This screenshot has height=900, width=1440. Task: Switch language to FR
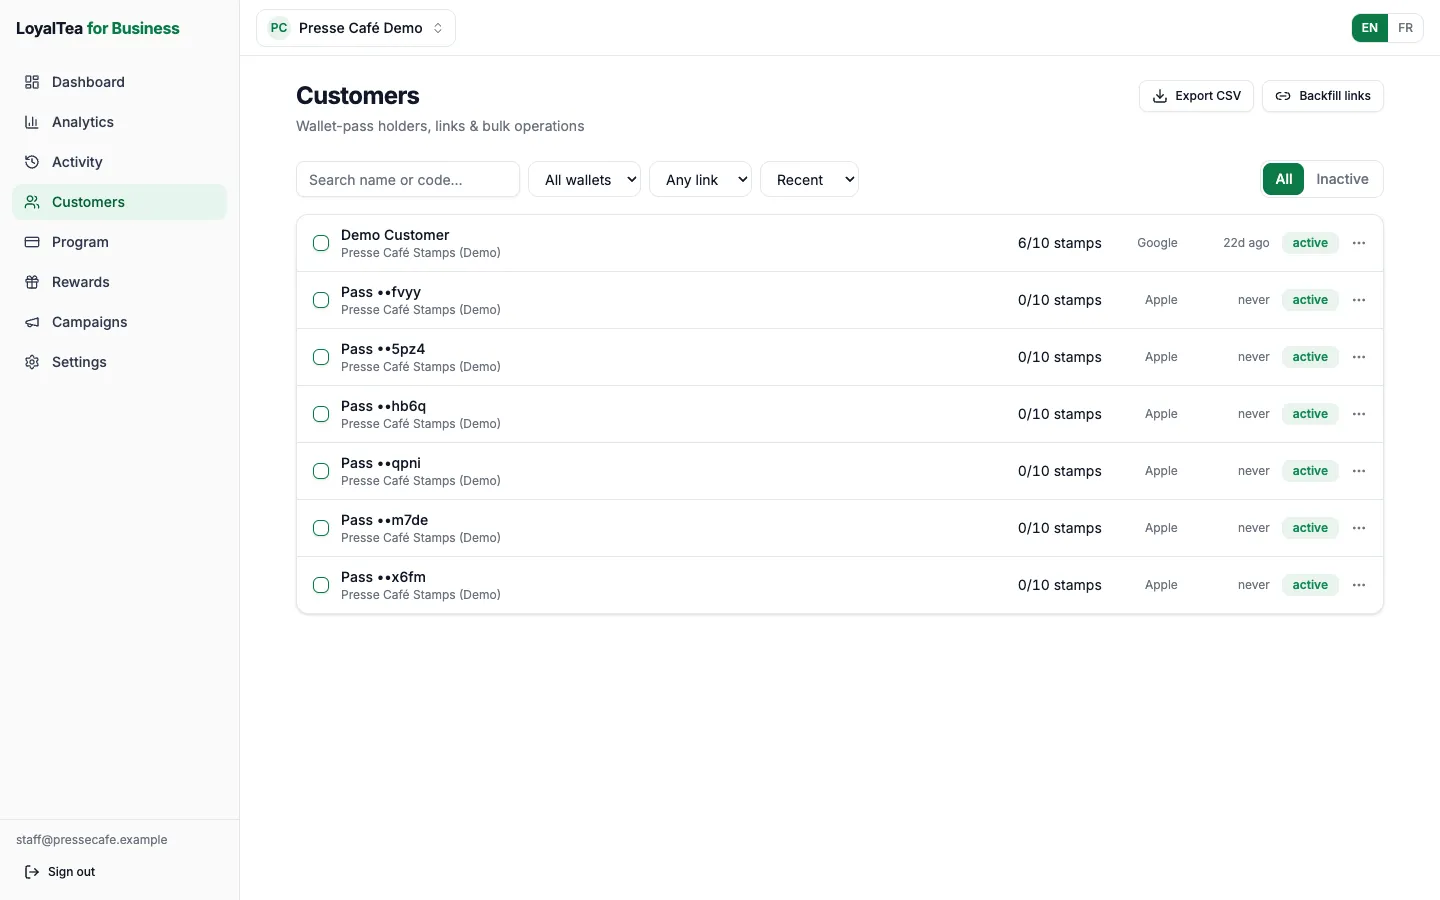click(1405, 28)
